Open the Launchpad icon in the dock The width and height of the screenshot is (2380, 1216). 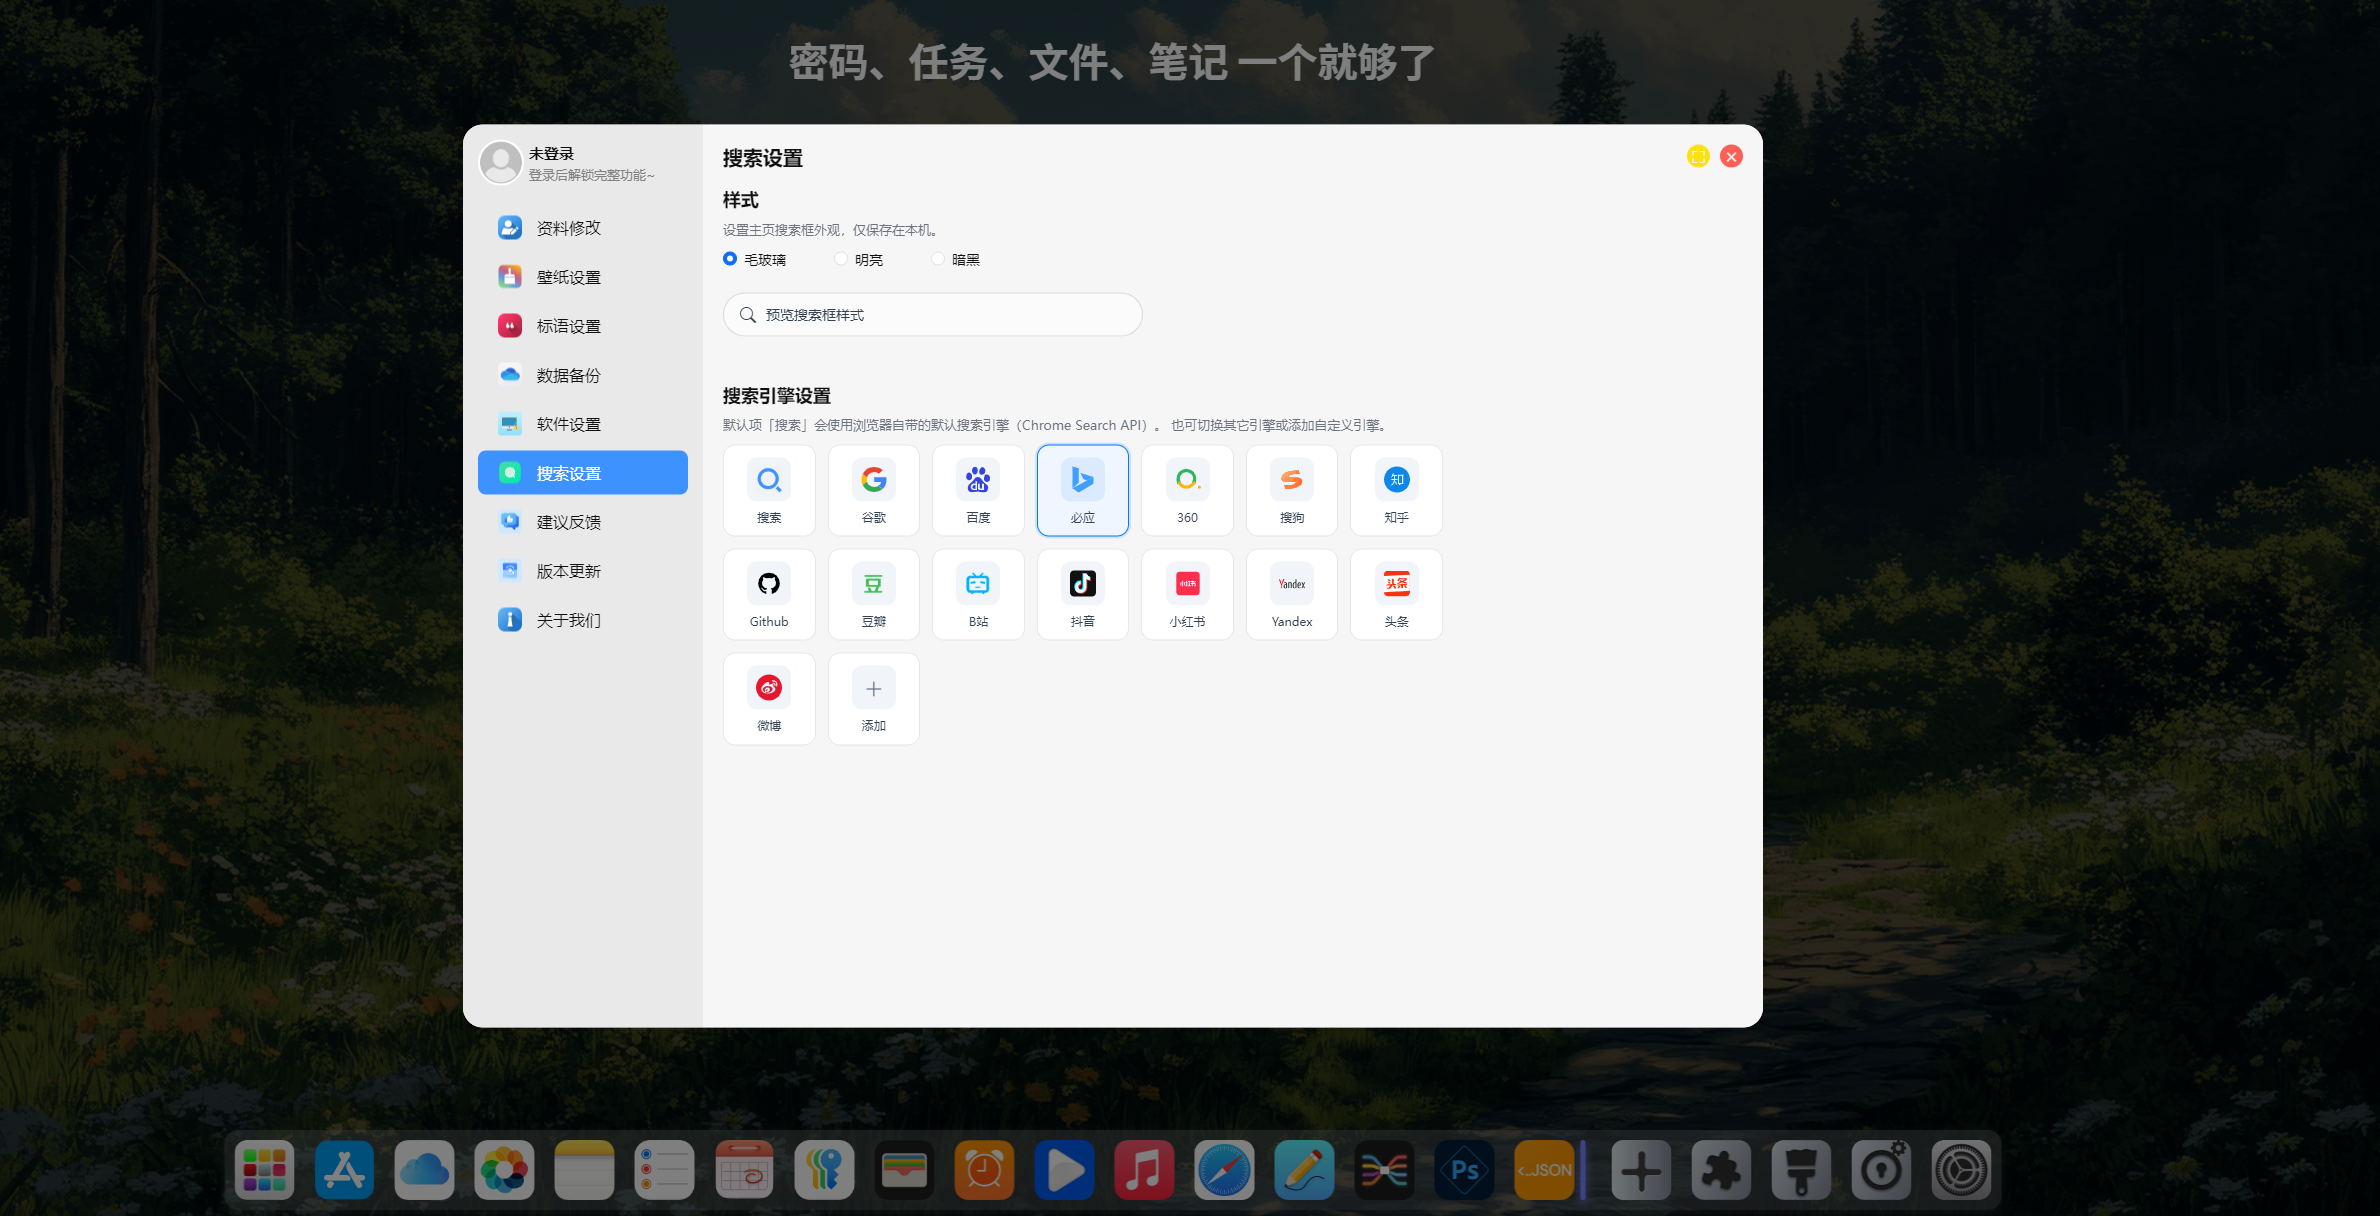pos(265,1170)
